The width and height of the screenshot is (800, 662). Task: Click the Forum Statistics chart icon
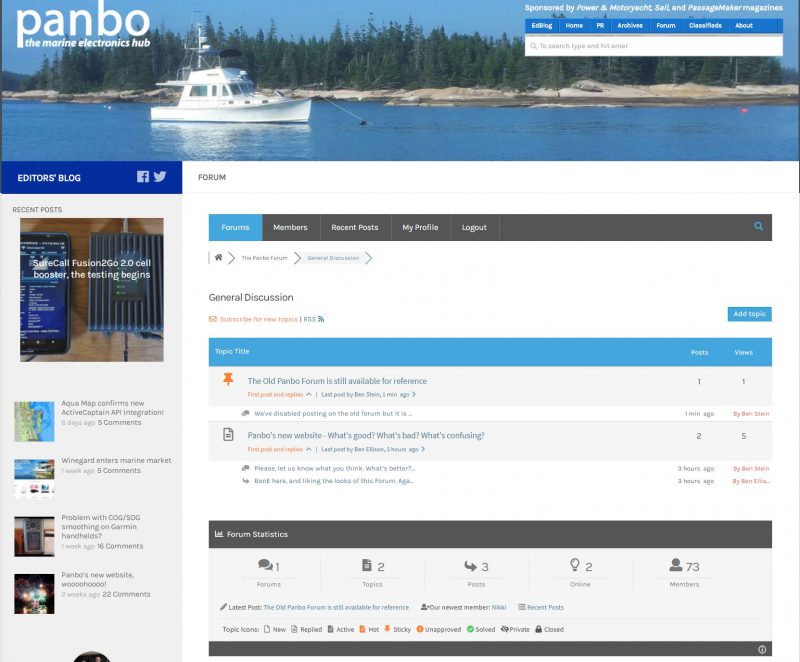219,534
